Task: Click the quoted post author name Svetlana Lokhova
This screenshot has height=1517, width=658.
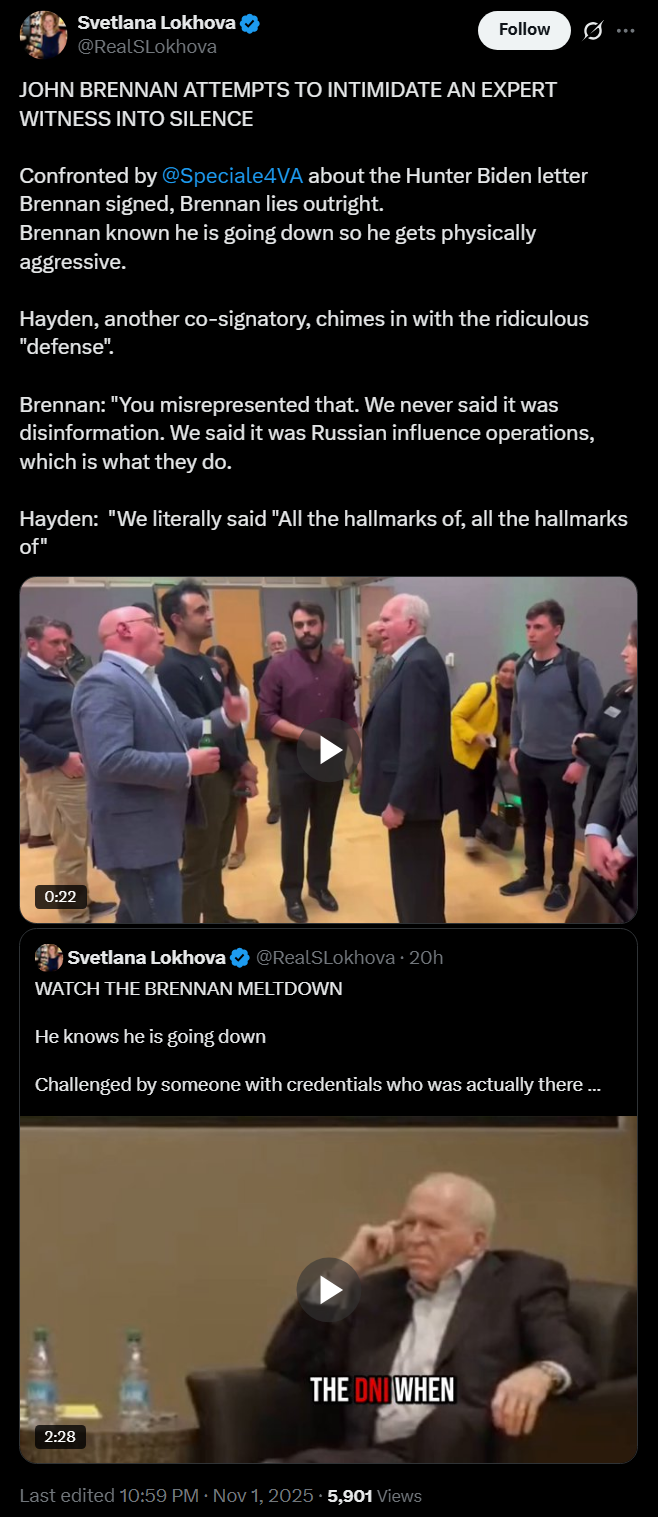Action: [x=146, y=958]
